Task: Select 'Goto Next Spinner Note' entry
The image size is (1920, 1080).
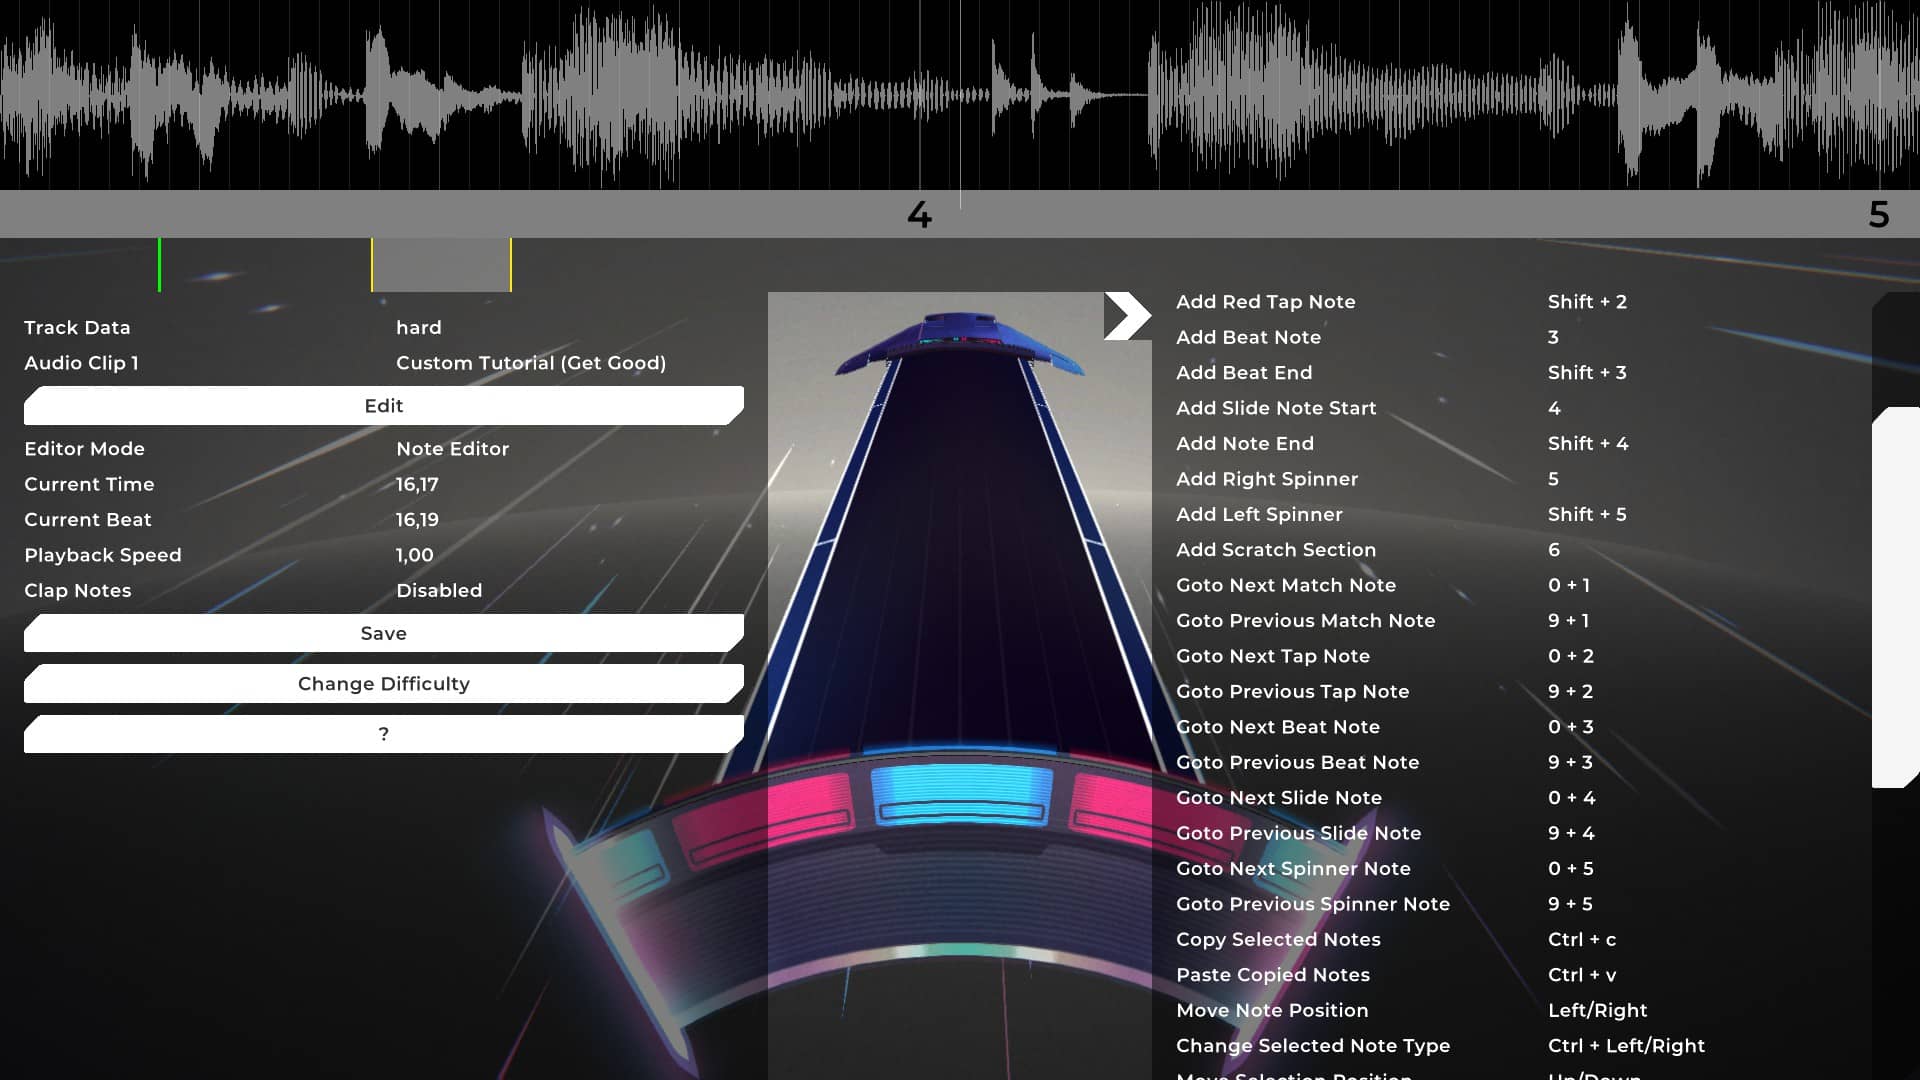Action: 1293,869
